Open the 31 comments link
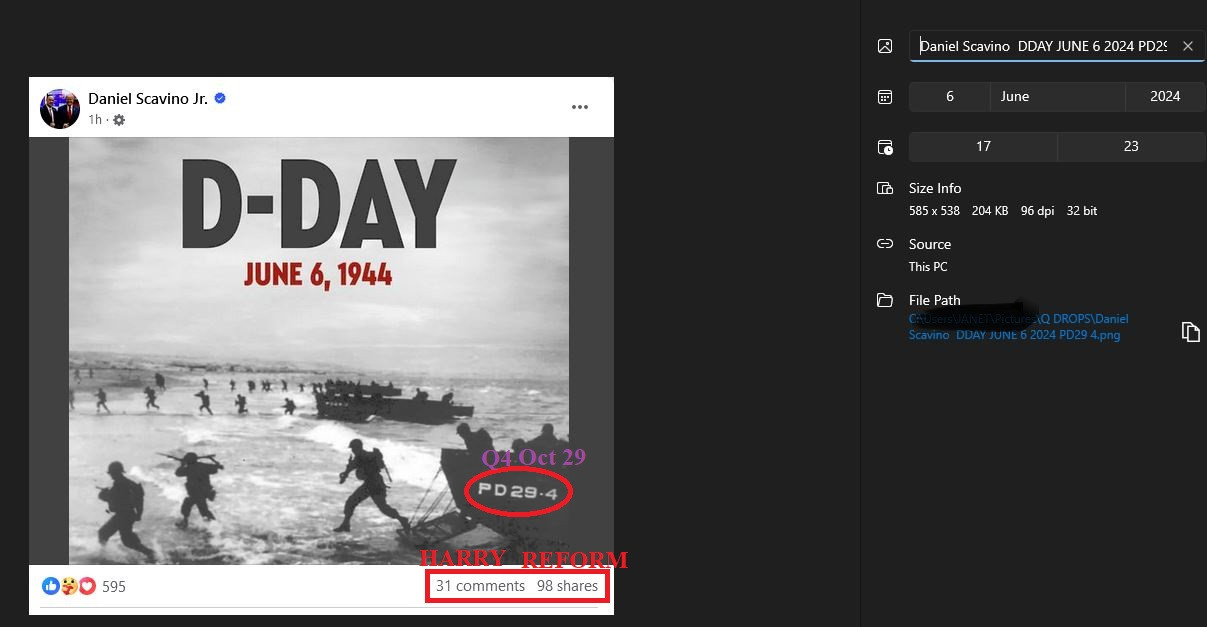Screen dimensions: 1207x627 [x=480, y=586]
